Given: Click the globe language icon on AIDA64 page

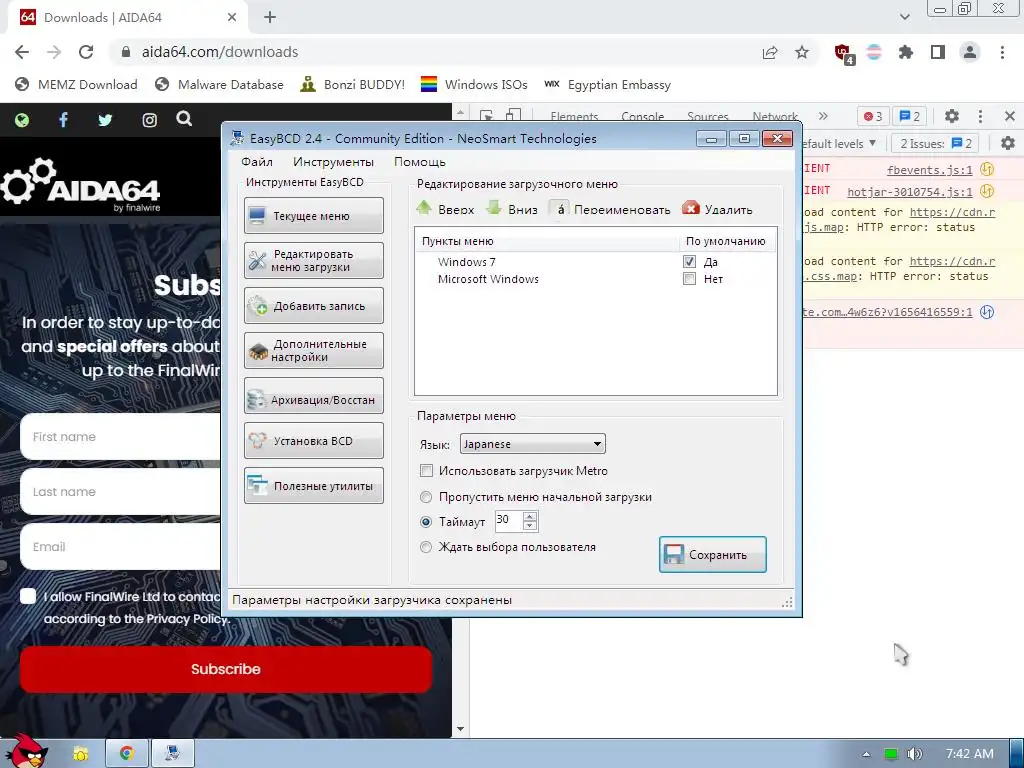Looking at the screenshot, I should click(x=22, y=120).
